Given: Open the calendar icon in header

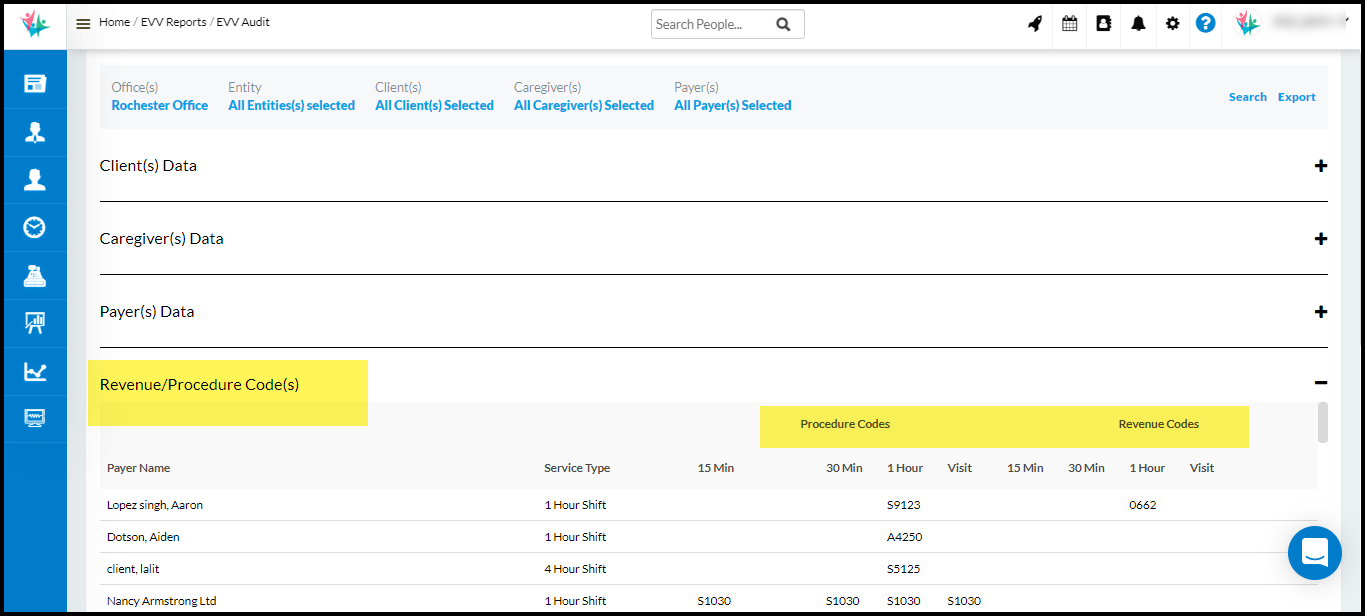Looking at the screenshot, I should point(1070,24).
